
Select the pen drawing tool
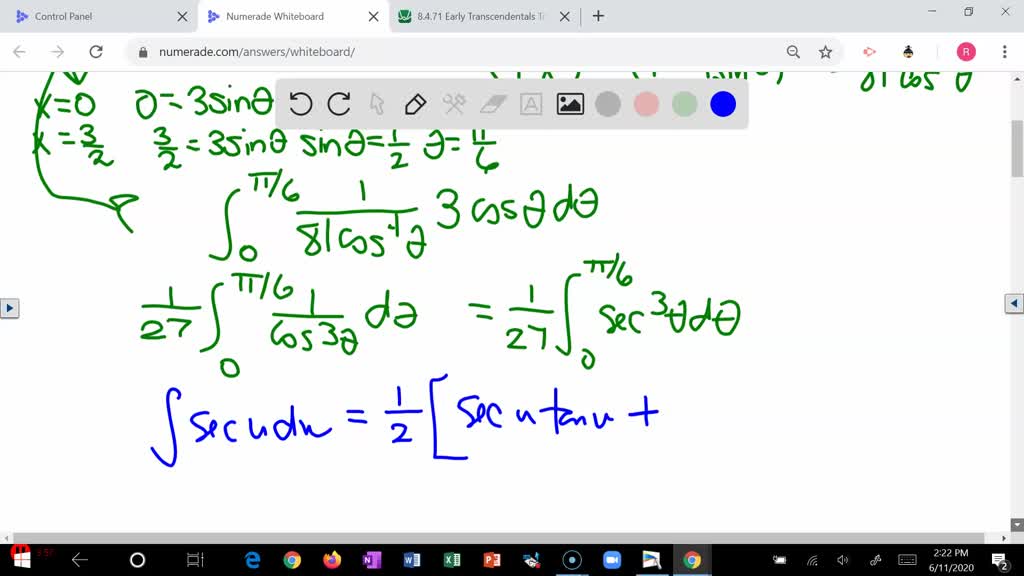coord(415,104)
